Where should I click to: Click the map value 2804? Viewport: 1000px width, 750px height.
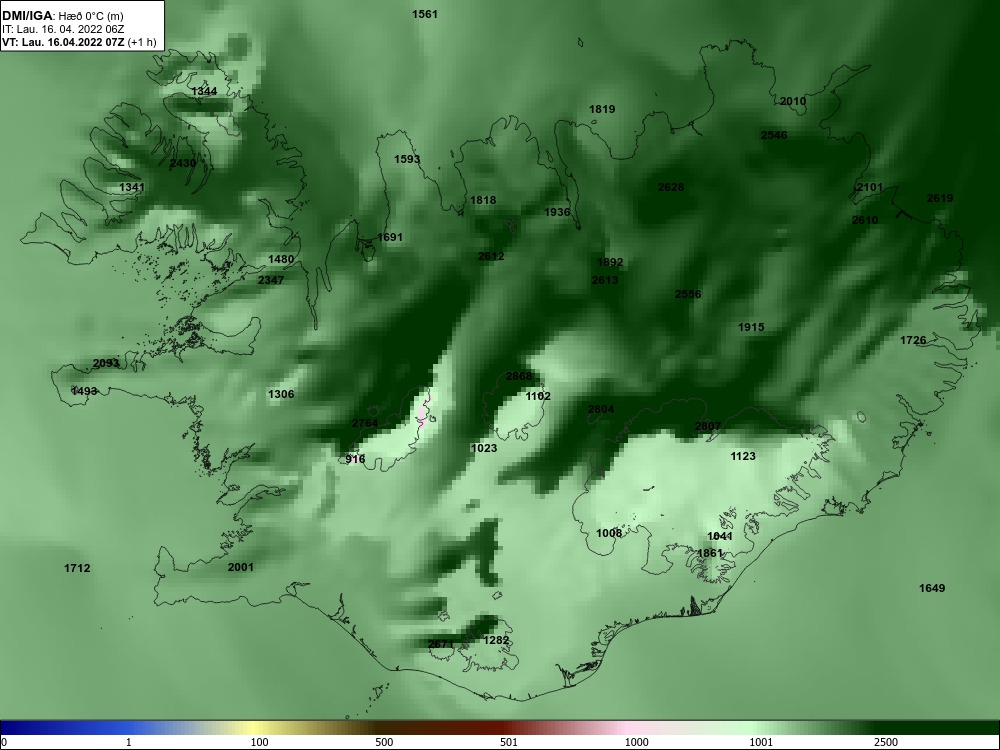(x=601, y=409)
